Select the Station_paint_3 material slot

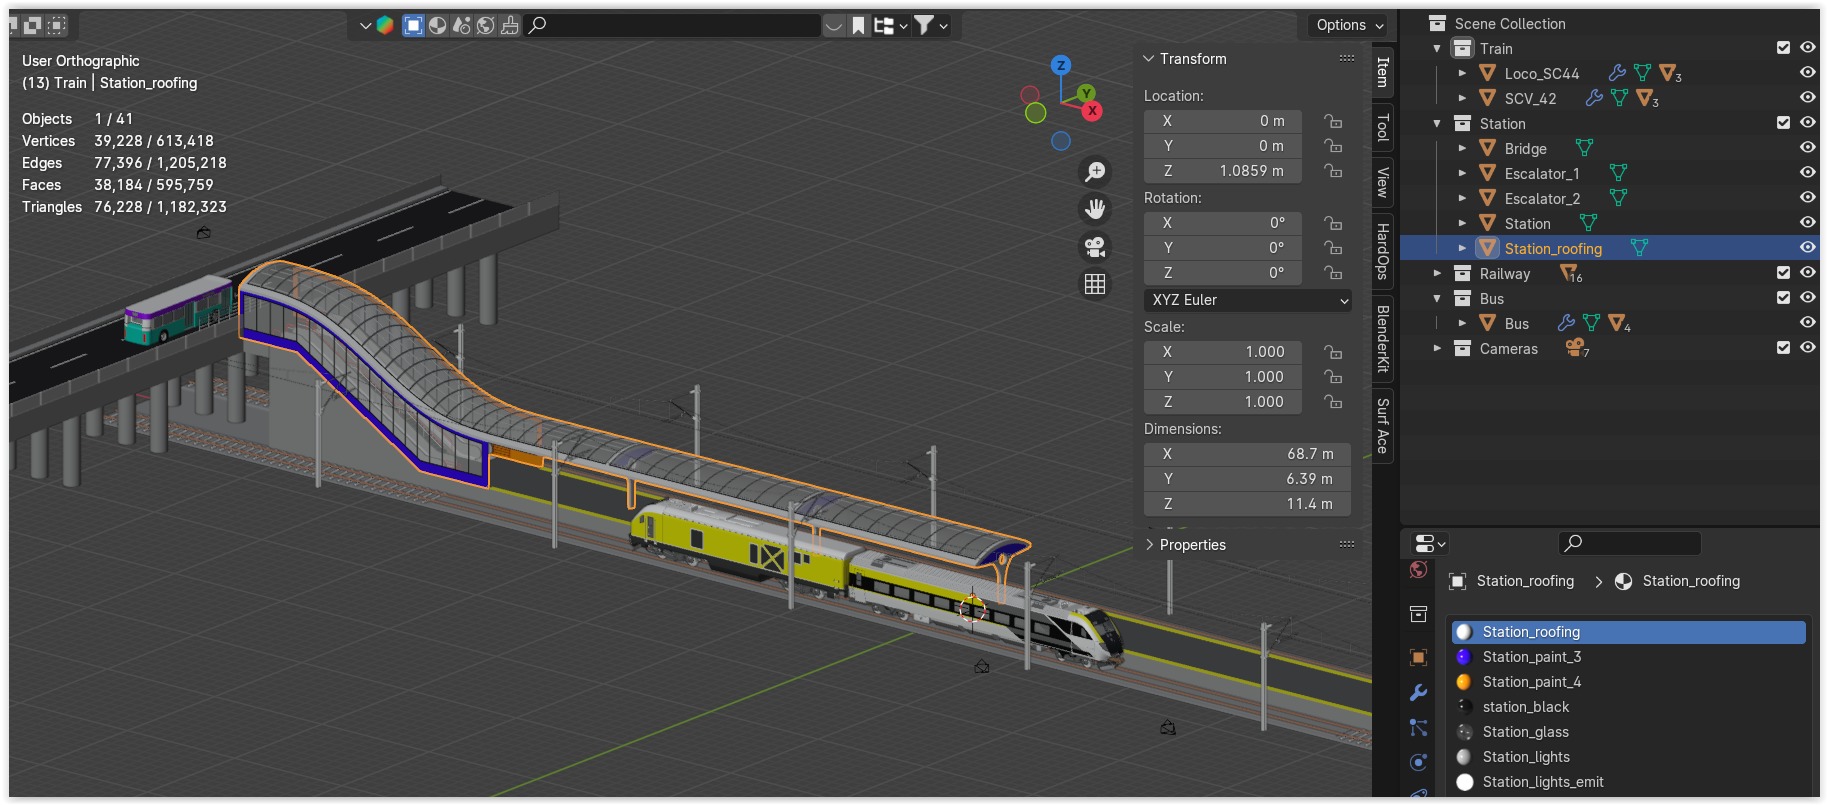(1628, 657)
